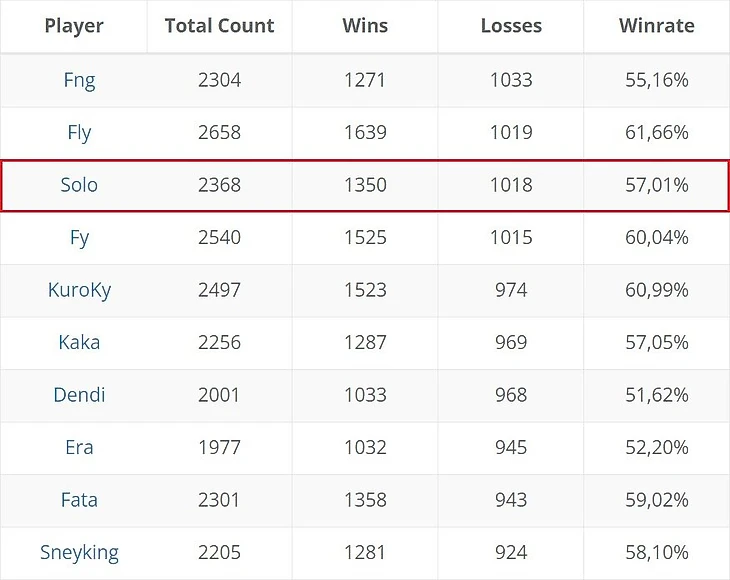Sort by the Losses column header
Image resolution: width=730 pixels, height=580 pixels.
[x=510, y=26]
